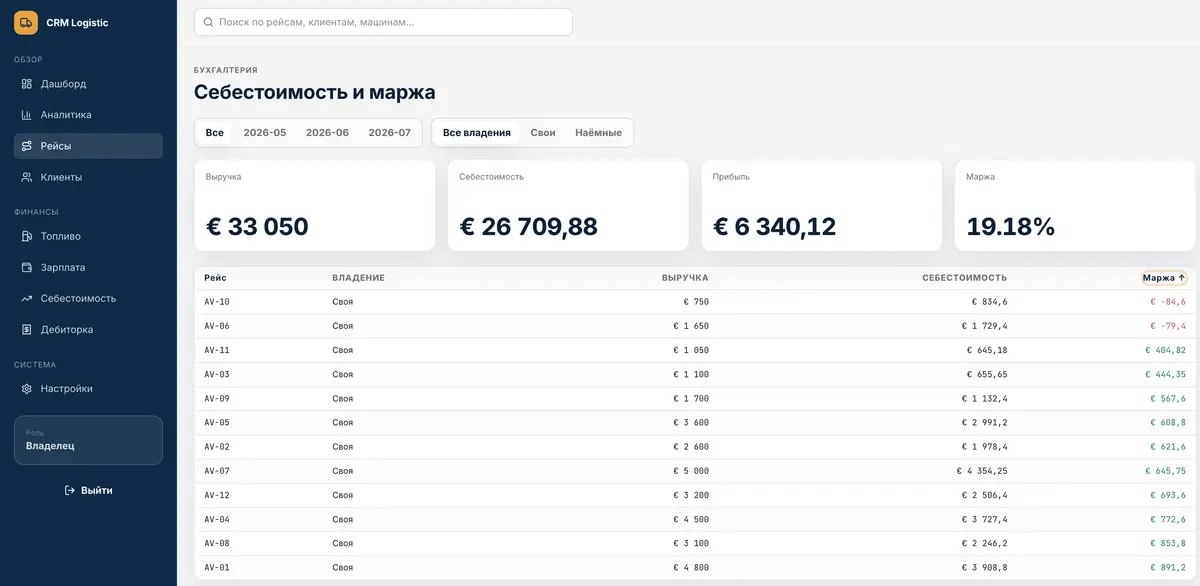Image resolution: width=1200 pixels, height=586 pixels.
Task: Navigate to Топливо finances
Action: point(88,236)
